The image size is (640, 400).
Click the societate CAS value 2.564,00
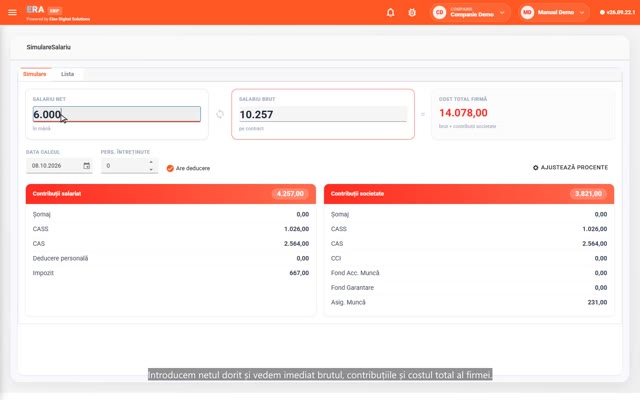(x=595, y=244)
